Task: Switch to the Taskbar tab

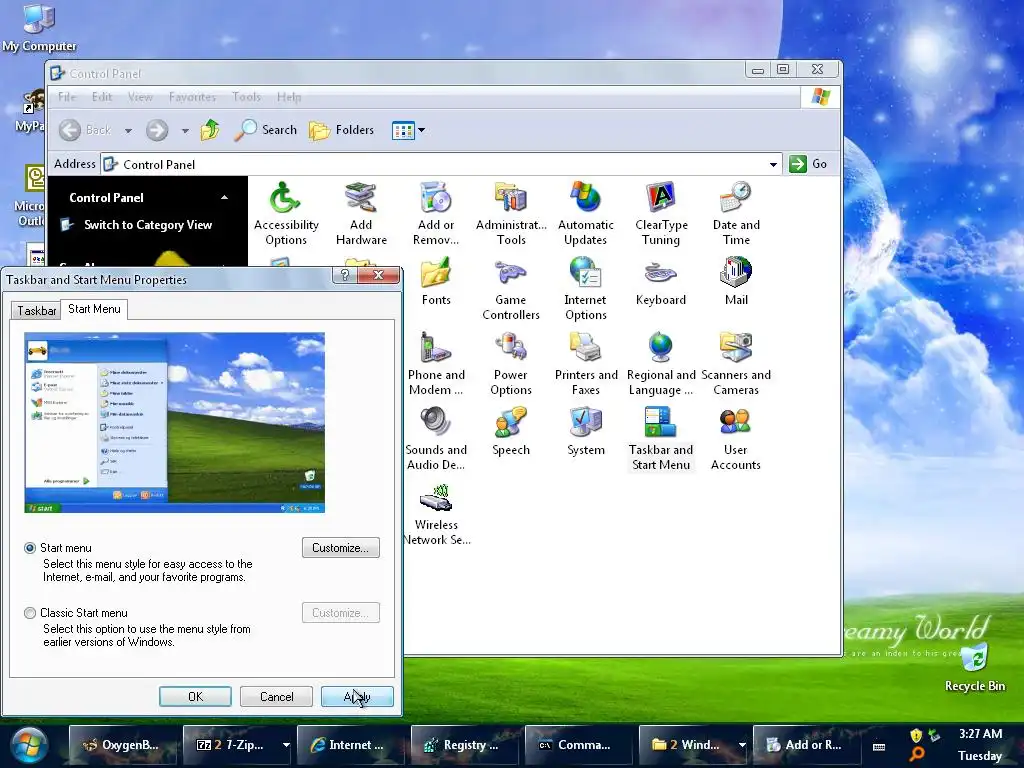Action: (36, 311)
